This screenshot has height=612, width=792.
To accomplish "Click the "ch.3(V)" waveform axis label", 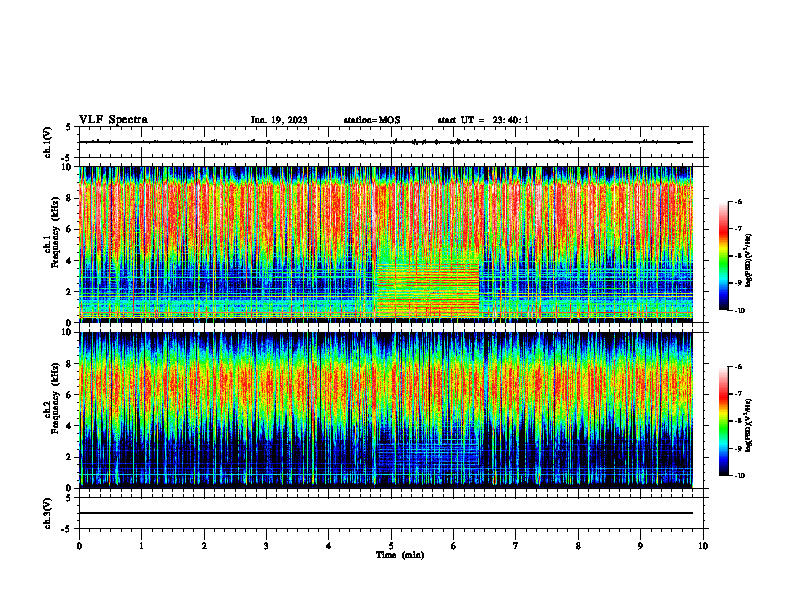I will coord(47,513).
